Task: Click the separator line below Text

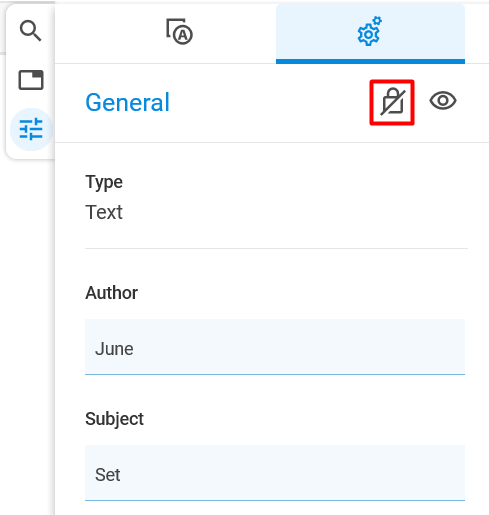Action: pyautogui.click(x=276, y=248)
